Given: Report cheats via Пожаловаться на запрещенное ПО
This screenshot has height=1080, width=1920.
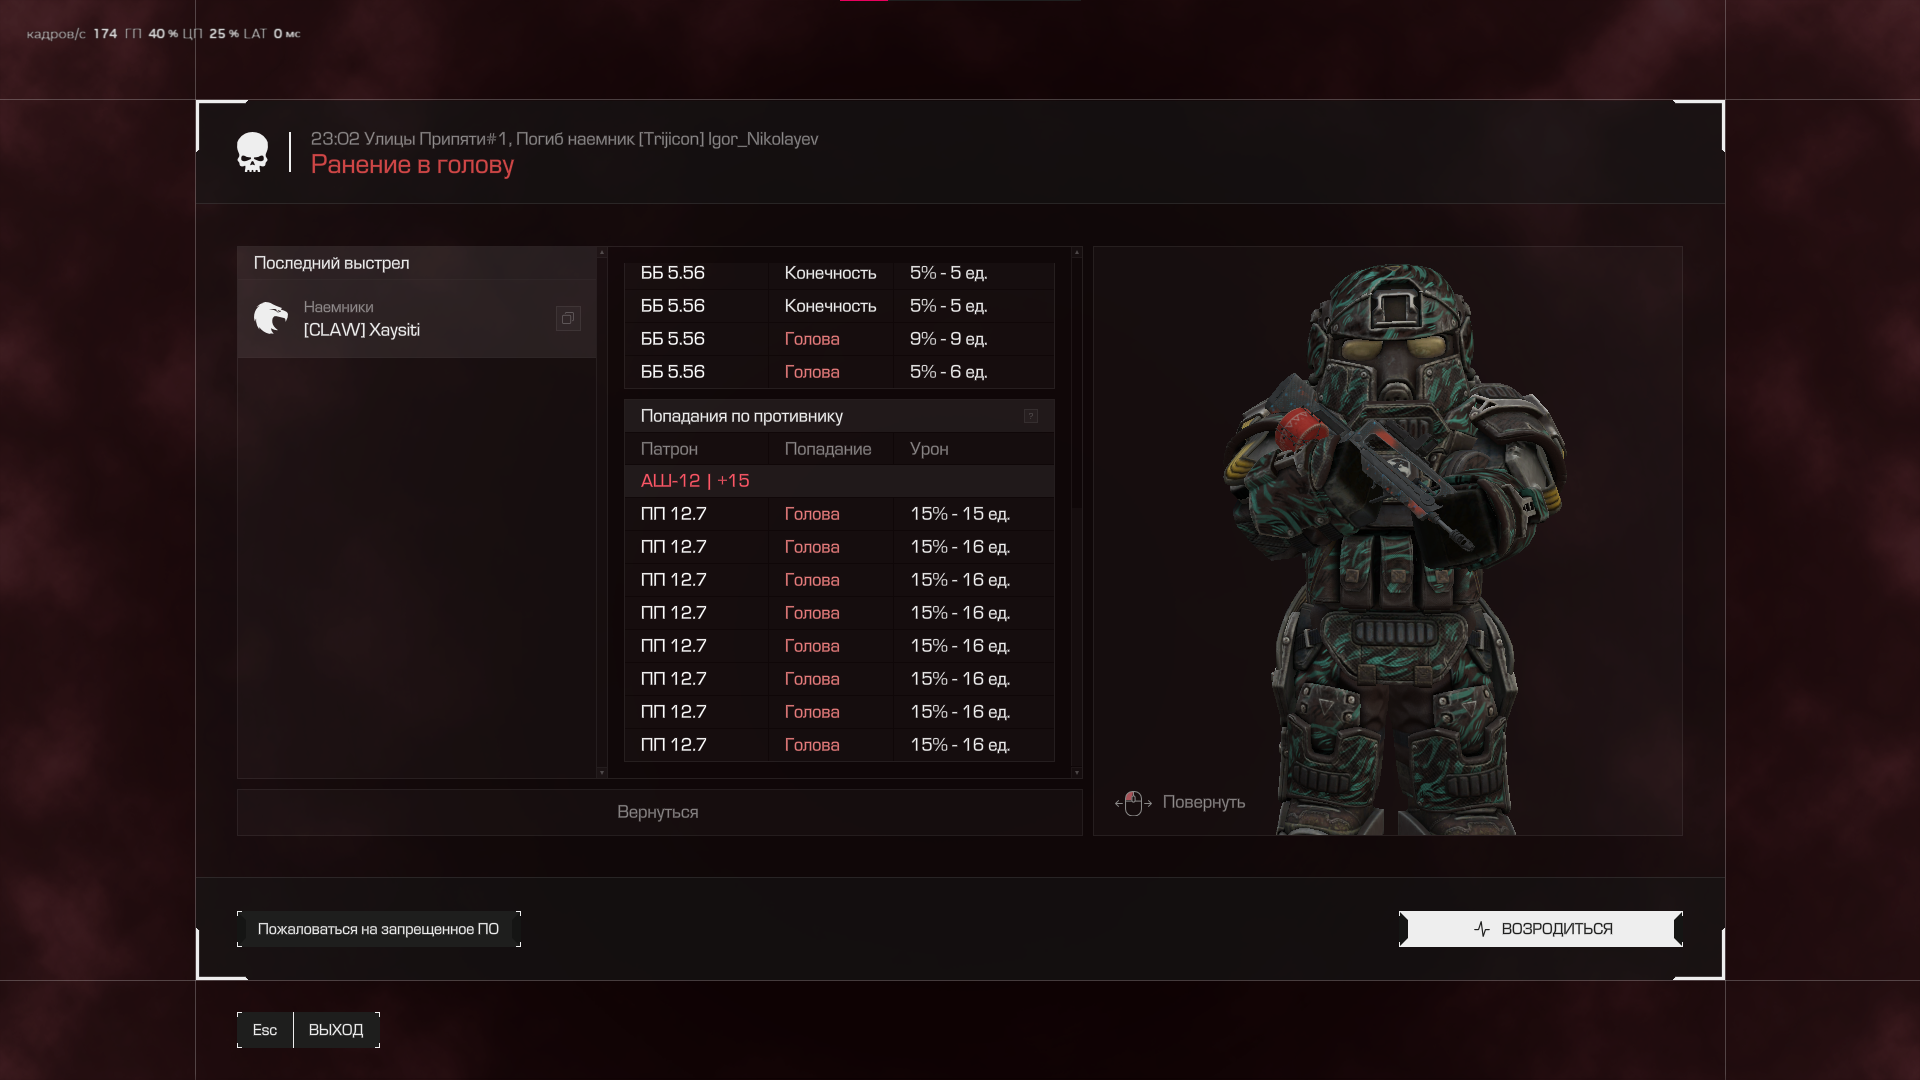Looking at the screenshot, I should (378, 929).
